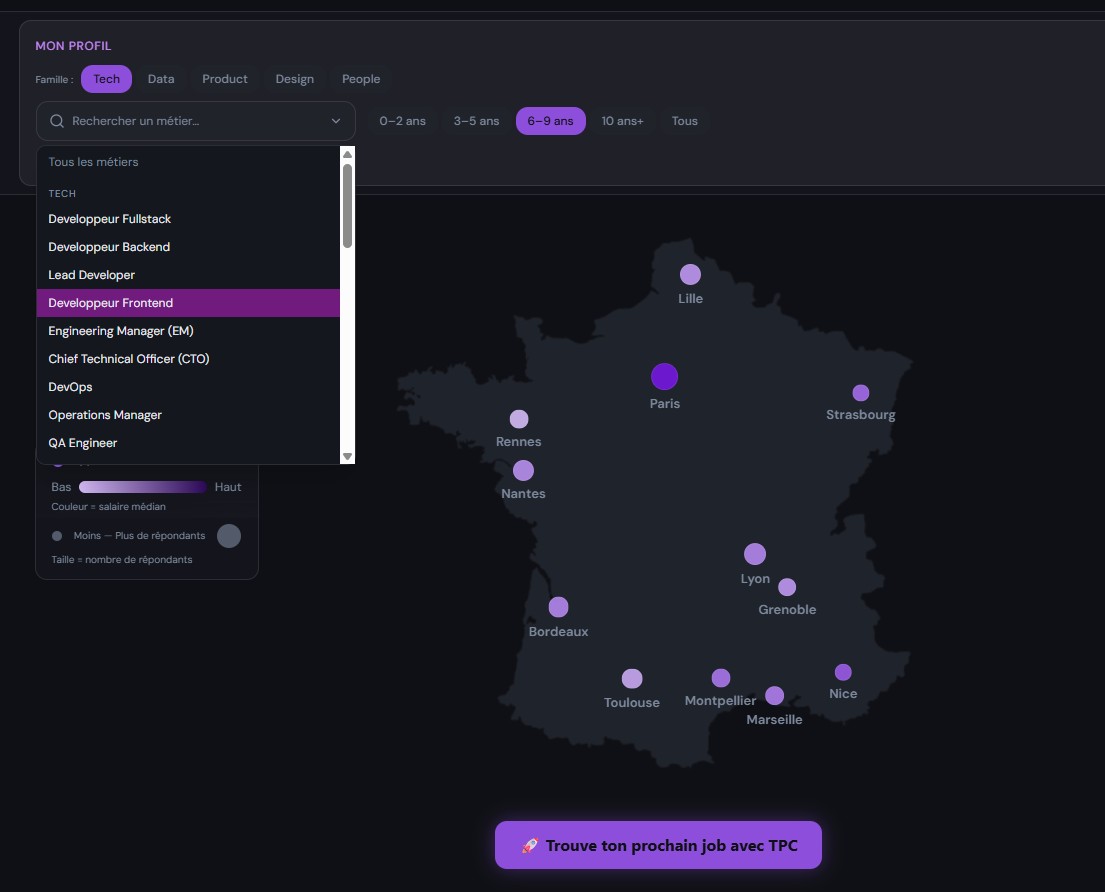Screen dimensions: 1105x892
Task: Click the Paris city marker on map
Action: (x=664, y=377)
